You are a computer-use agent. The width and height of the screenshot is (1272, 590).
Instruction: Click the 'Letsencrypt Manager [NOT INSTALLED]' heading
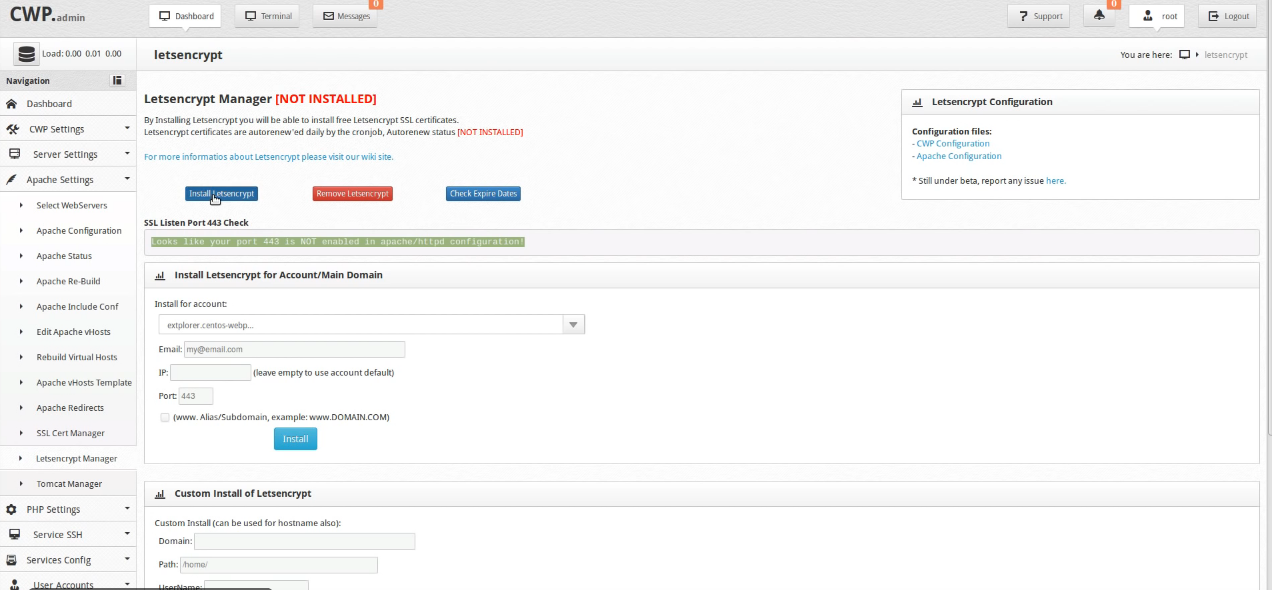[260, 99]
